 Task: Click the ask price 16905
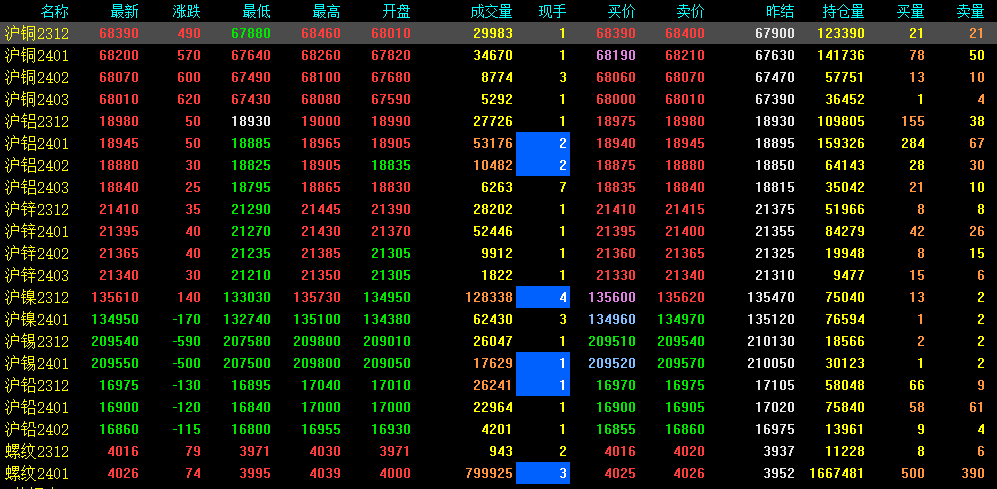[685, 408]
